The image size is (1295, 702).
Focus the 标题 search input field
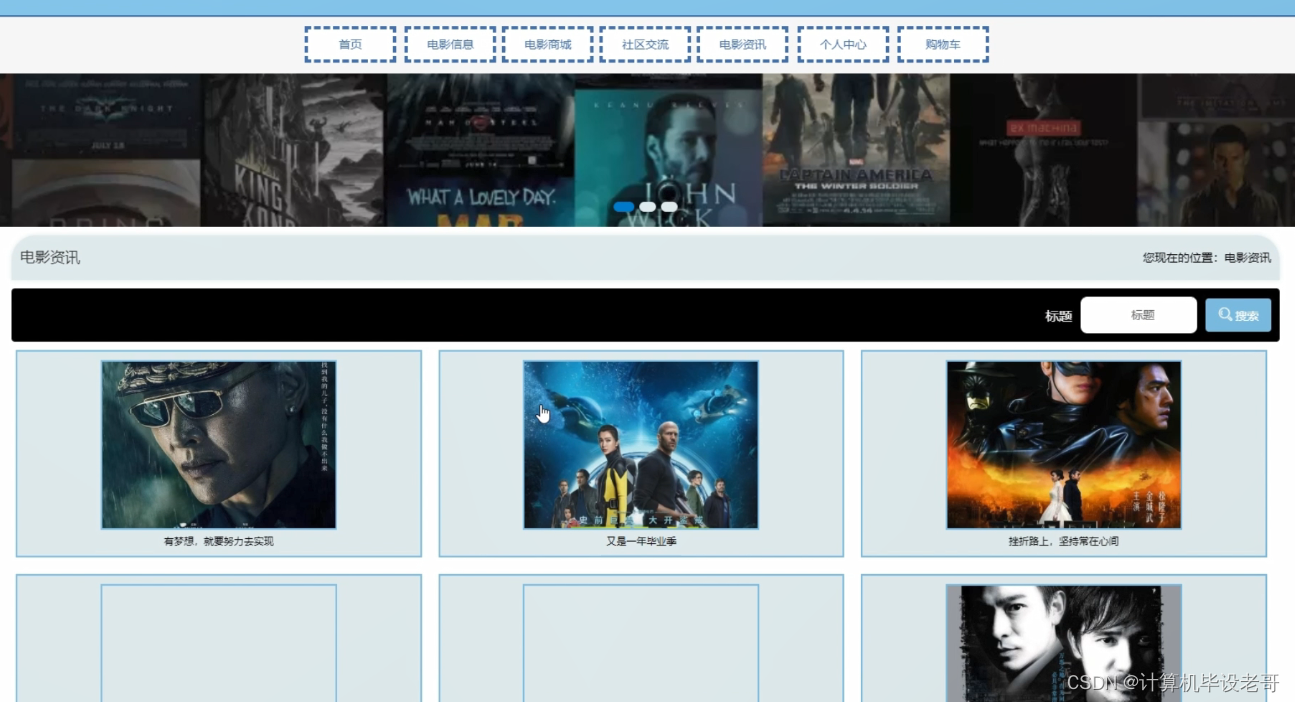pyautogui.click(x=1139, y=315)
